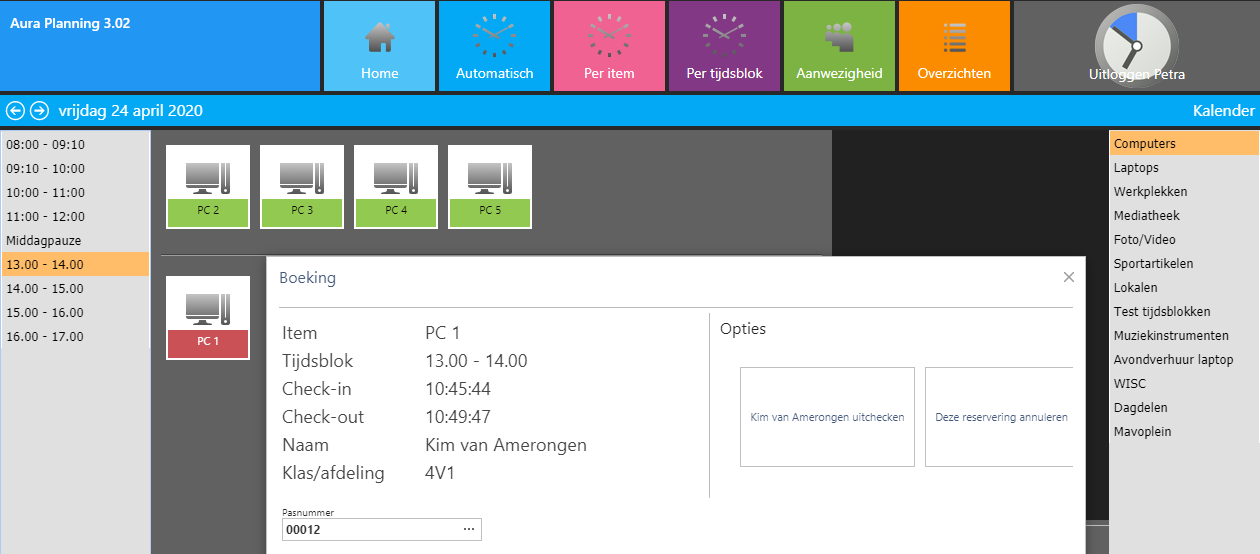Click Deze reservering annuleren

coord(1000,417)
